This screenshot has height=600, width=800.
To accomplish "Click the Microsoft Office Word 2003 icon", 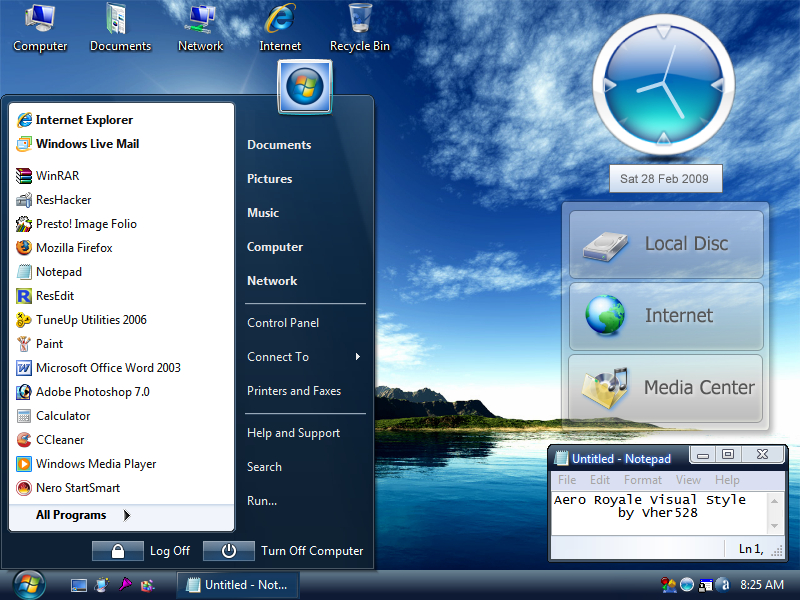I will [x=24, y=367].
